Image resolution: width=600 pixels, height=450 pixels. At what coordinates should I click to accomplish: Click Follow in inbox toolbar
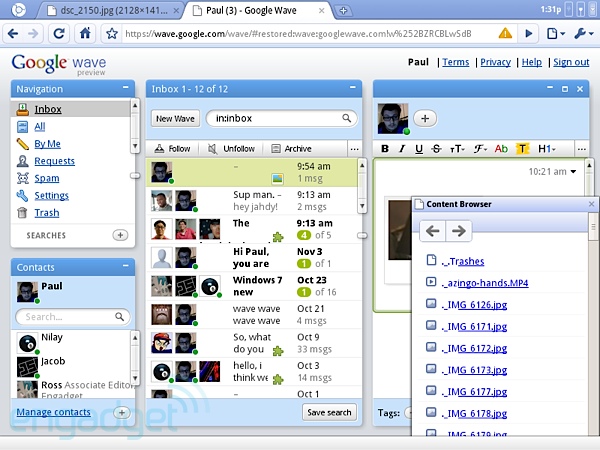point(172,148)
